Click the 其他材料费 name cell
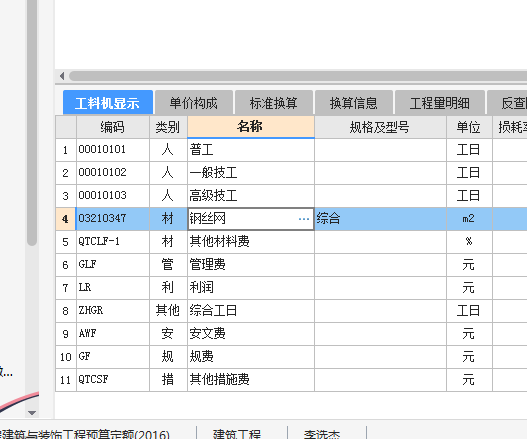The height and width of the screenshot is (439, 527). pos(251,242)
